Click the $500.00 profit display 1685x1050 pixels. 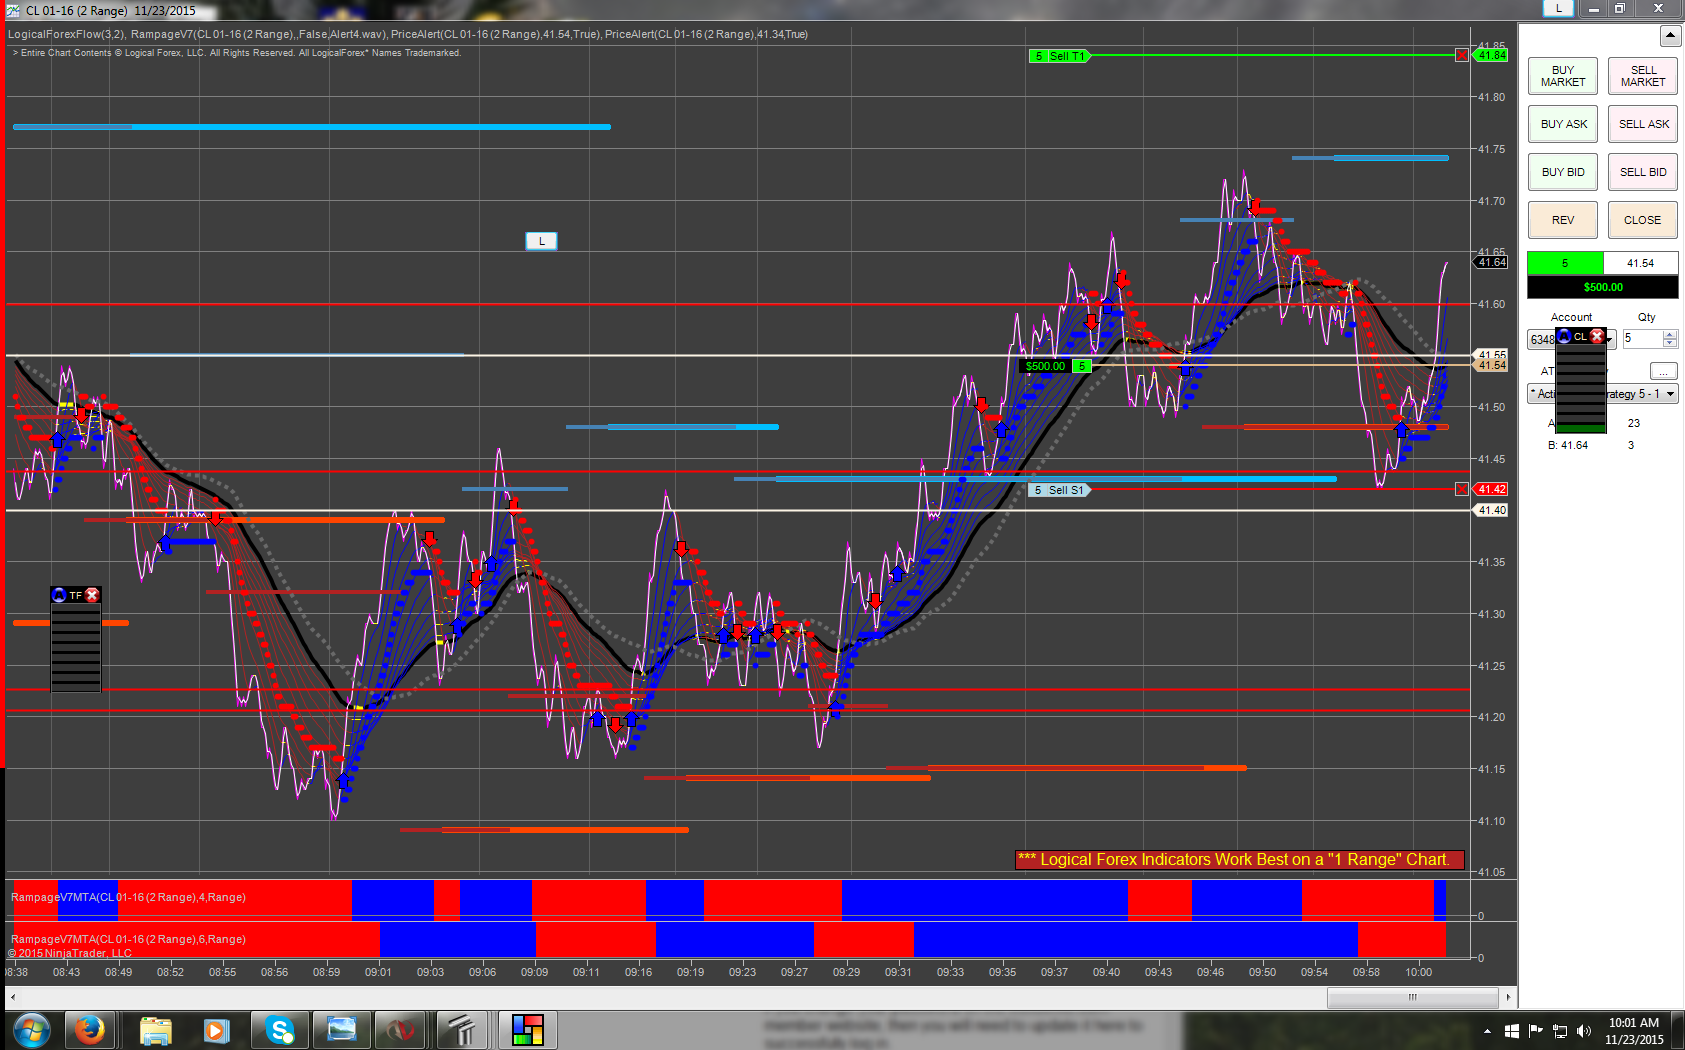click(x=1603, y=287)
